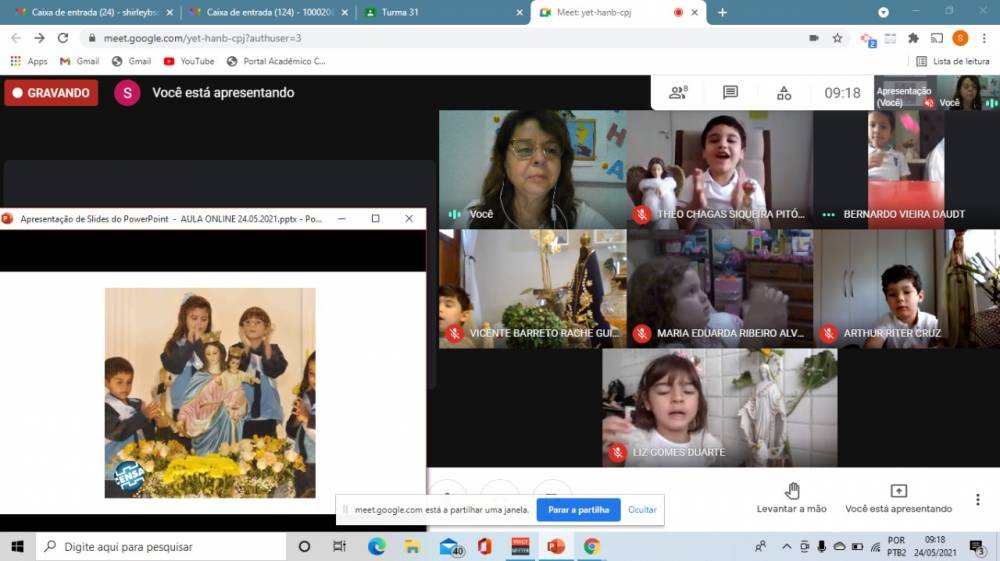1000x561 pixels.
Task: Expand hidden system tray icons
Action: 786,546
